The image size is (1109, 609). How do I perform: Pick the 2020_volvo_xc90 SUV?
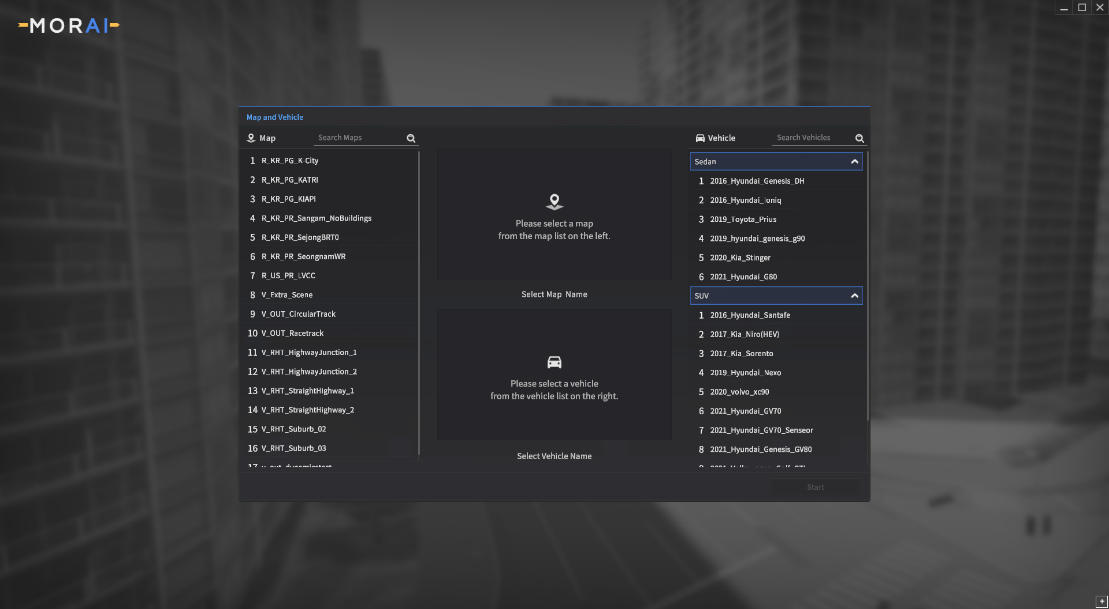point(739,392)
